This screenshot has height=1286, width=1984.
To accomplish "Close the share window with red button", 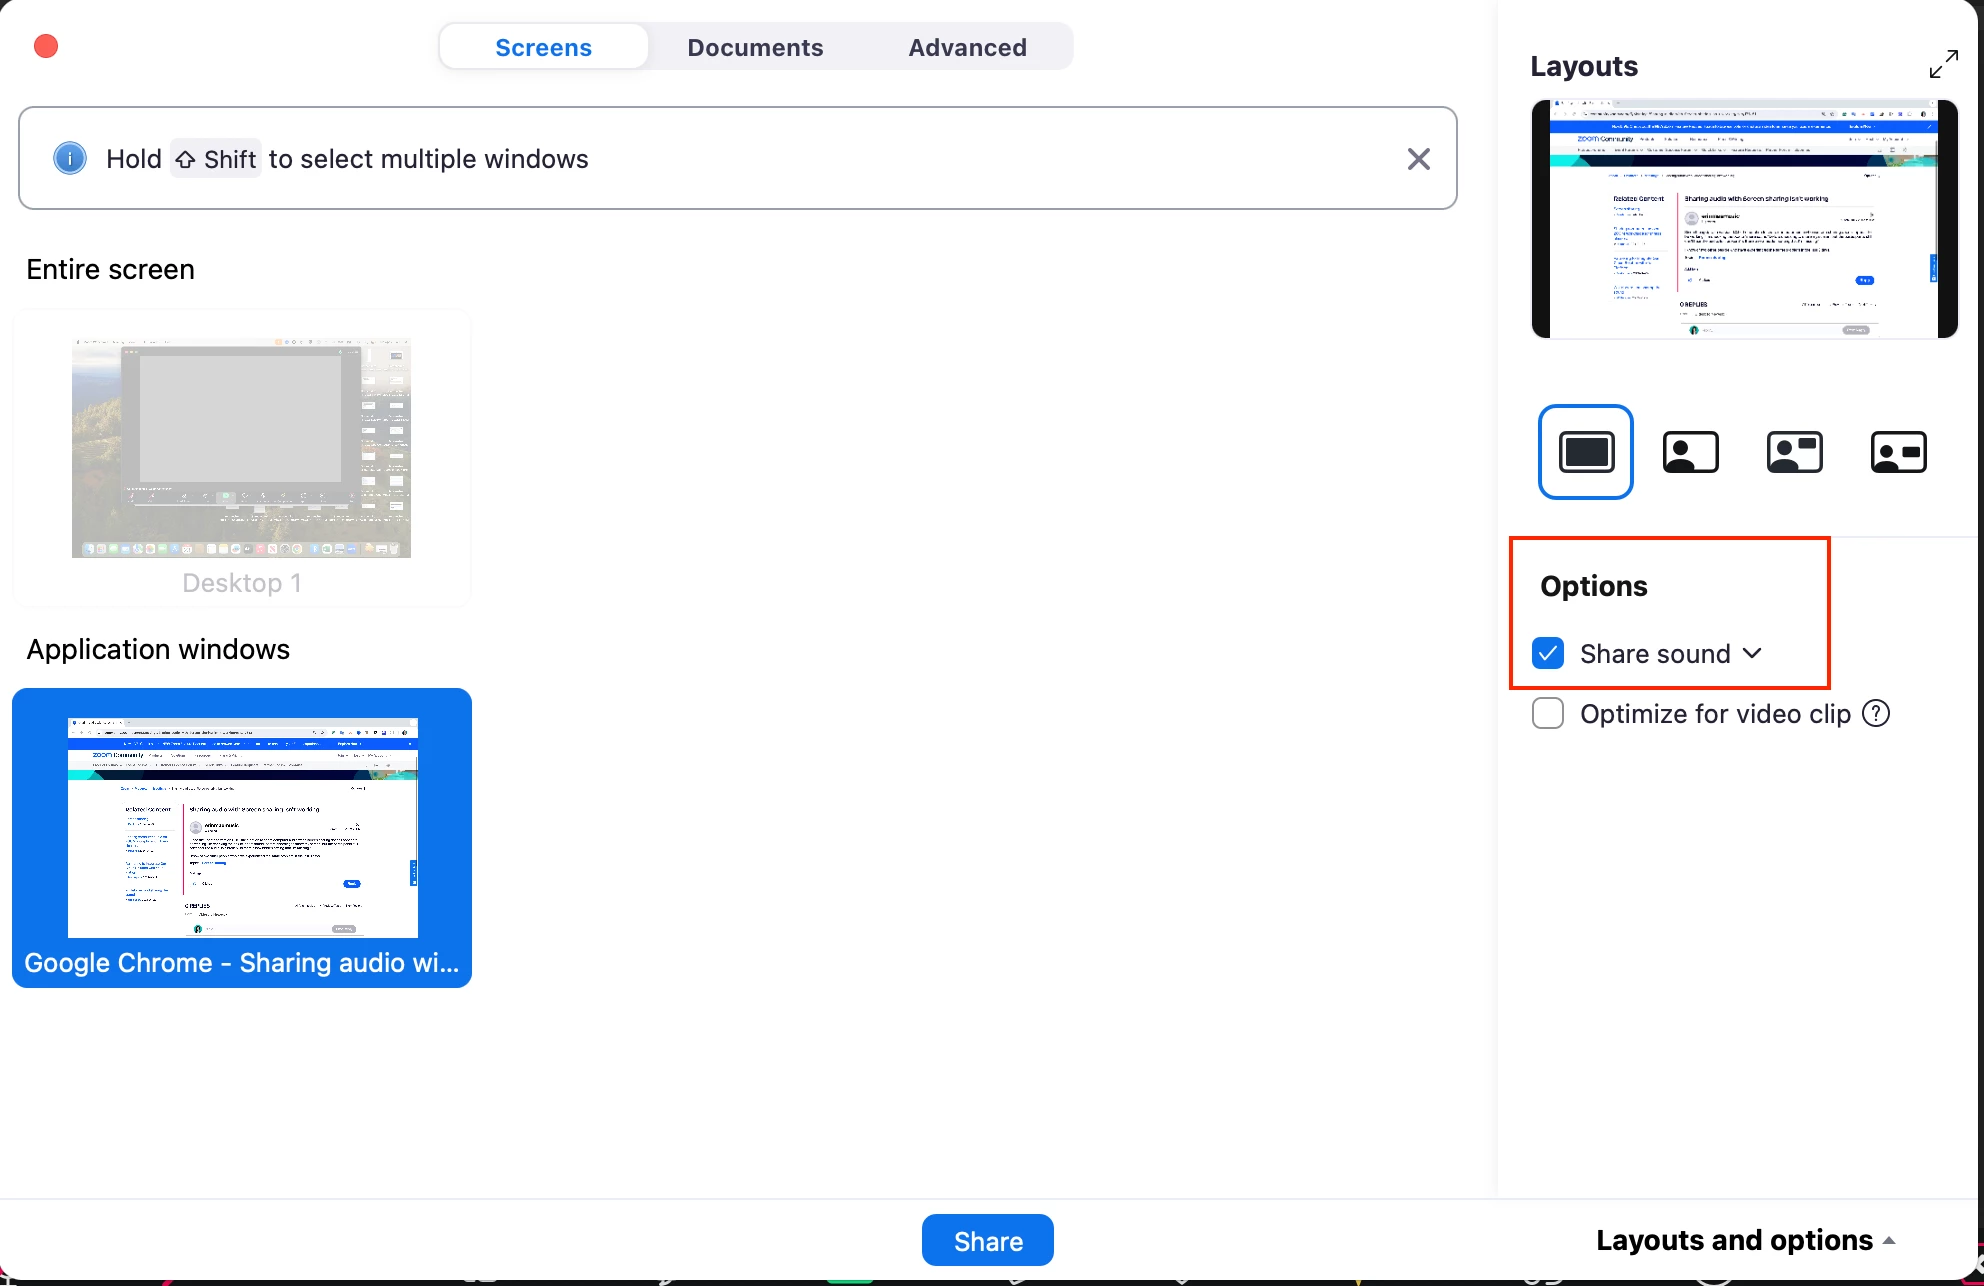I will (x=46, y=46).
